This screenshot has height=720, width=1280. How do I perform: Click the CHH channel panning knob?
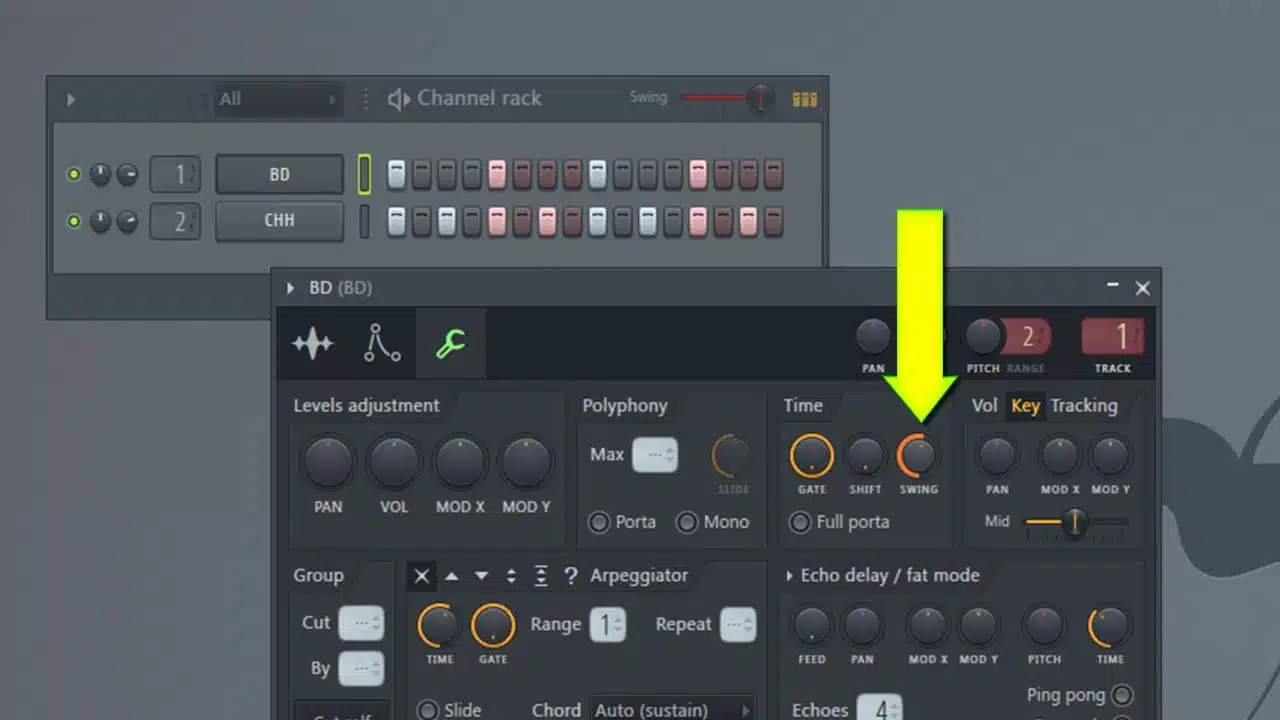pyautogui.click(x=100, y=221)
